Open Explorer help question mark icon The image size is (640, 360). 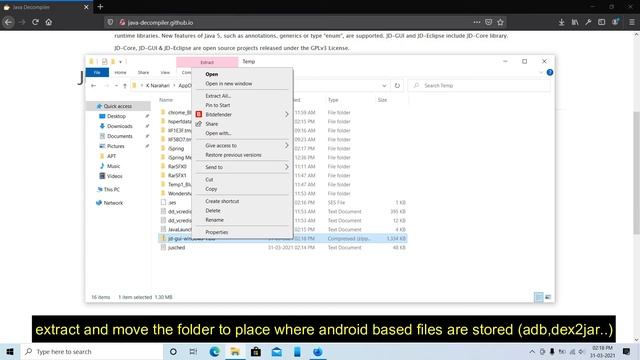tap(550, 72)
